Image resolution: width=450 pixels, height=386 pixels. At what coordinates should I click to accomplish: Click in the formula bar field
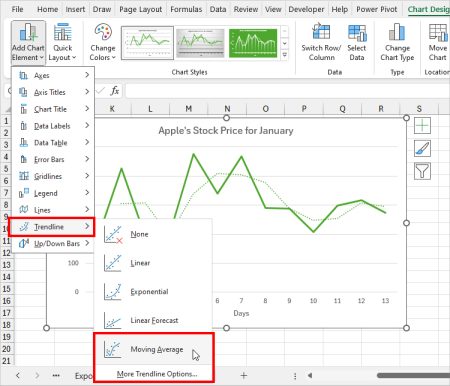pos(287,91)
